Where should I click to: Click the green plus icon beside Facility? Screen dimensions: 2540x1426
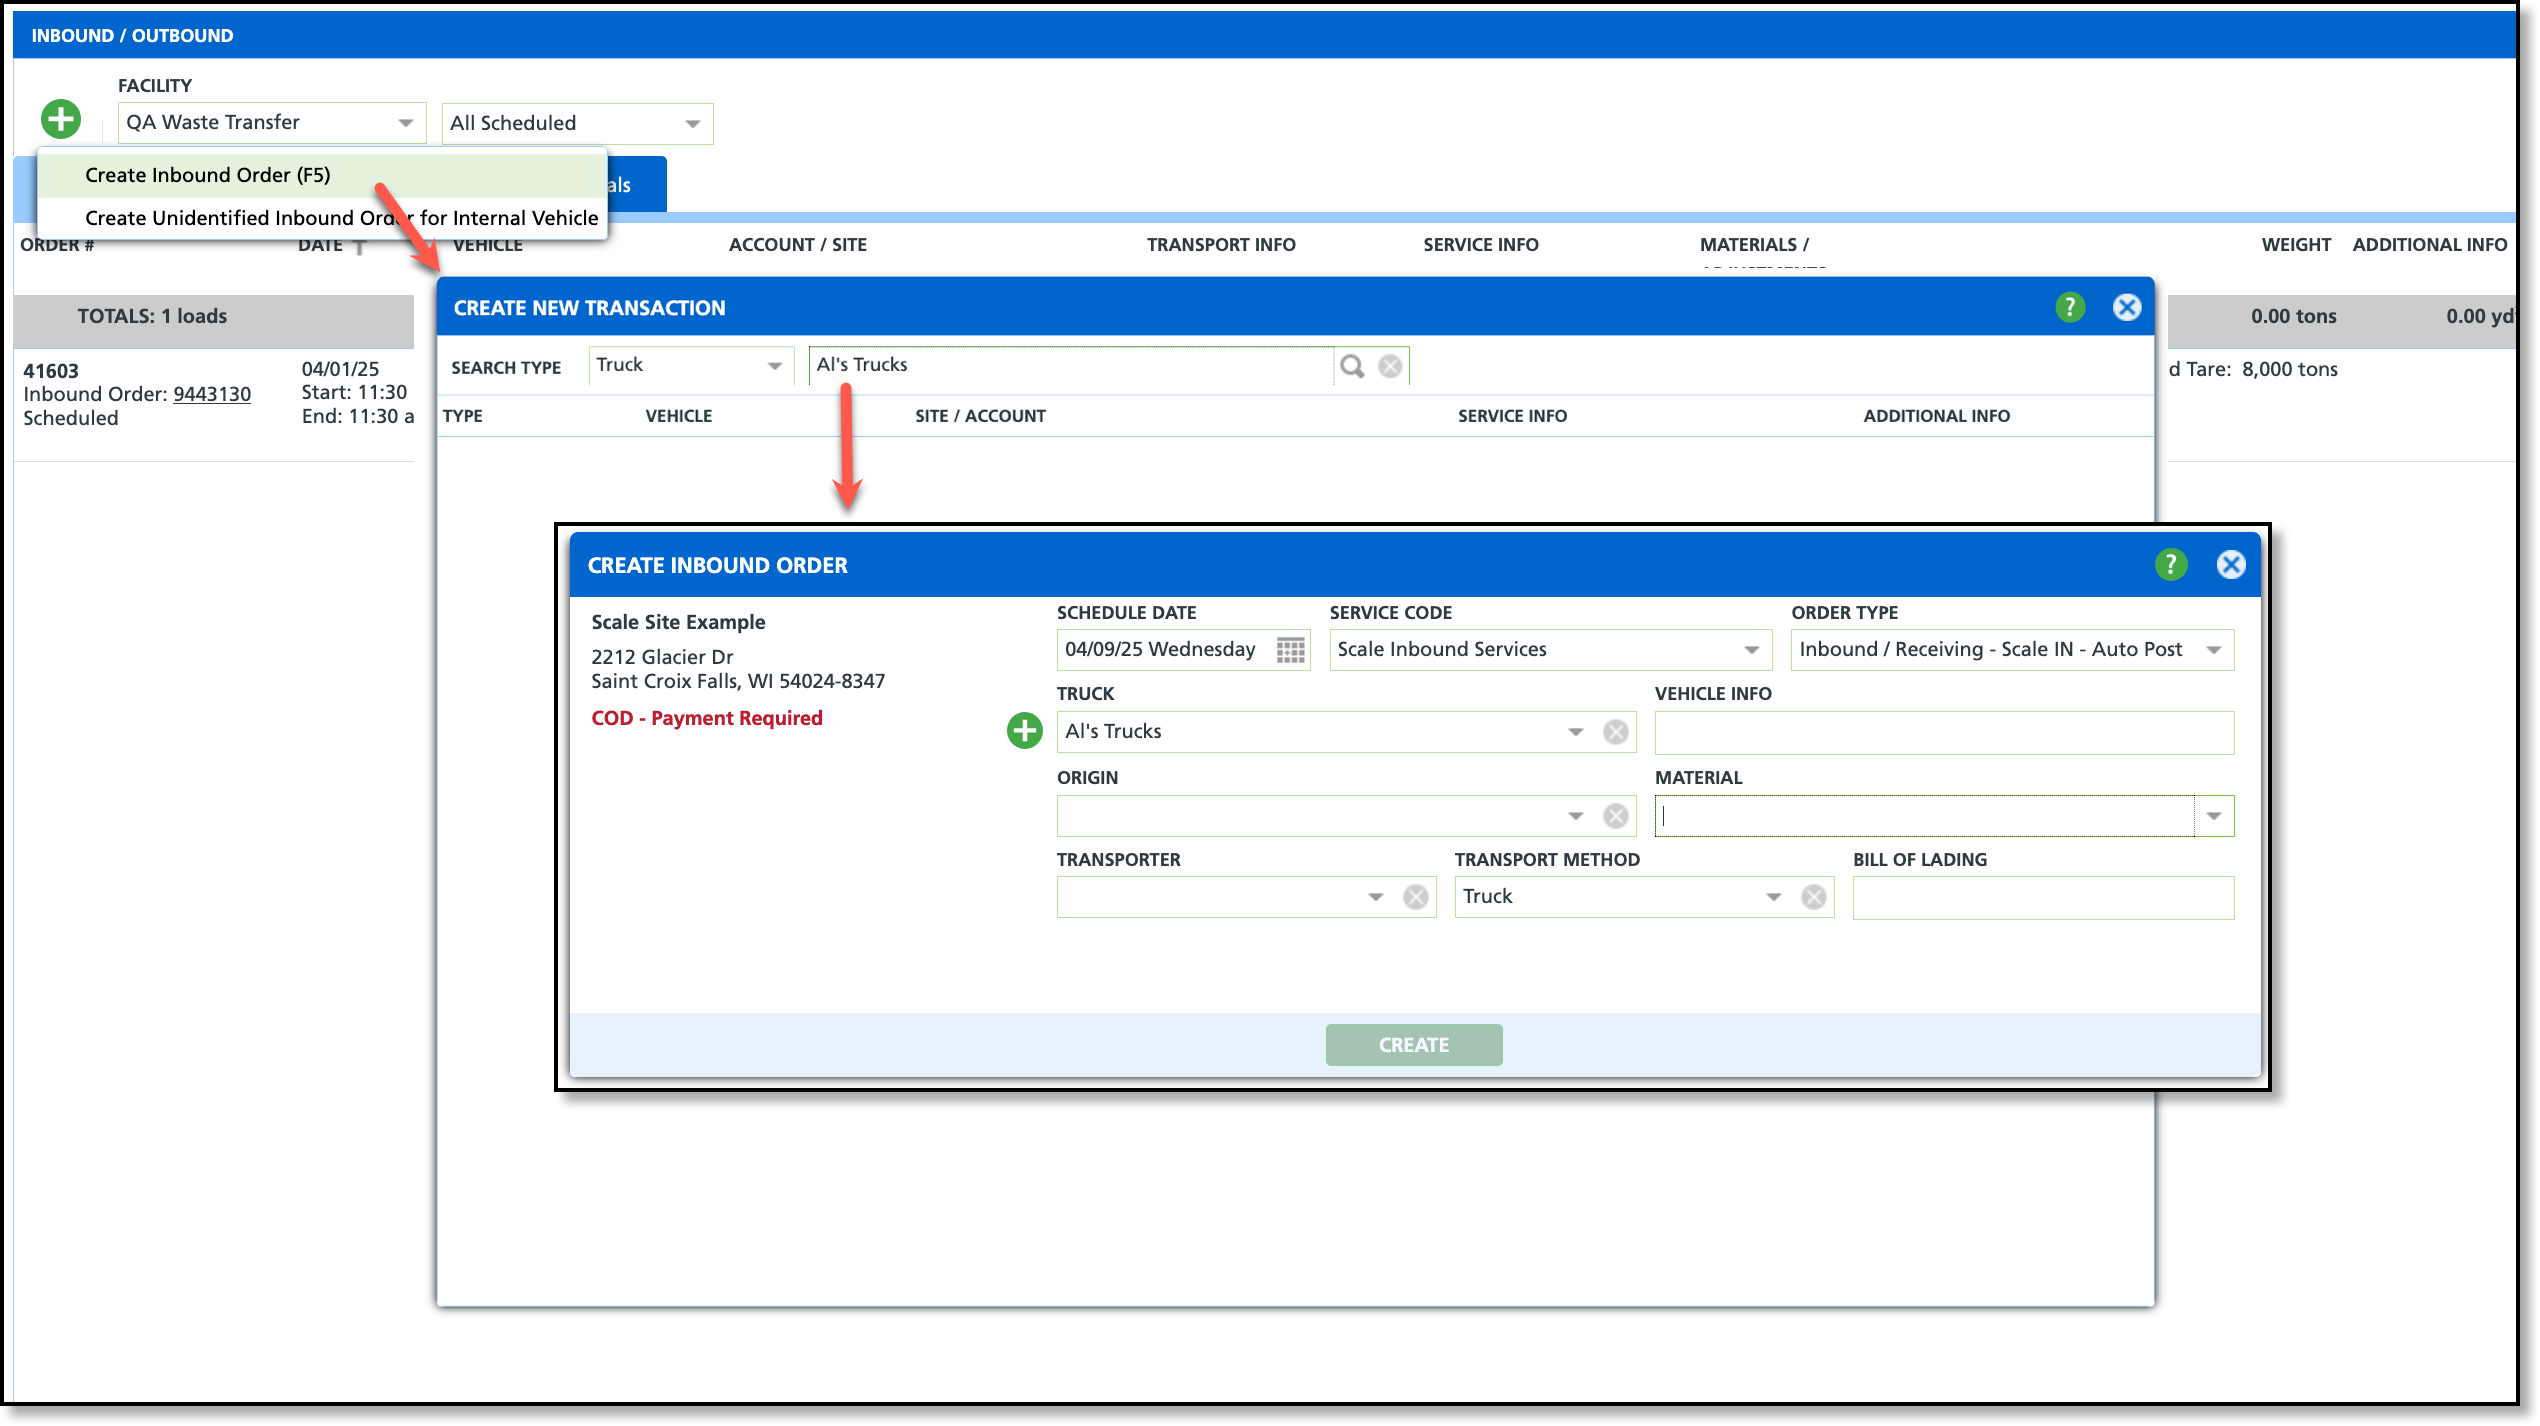coord(61,120)
